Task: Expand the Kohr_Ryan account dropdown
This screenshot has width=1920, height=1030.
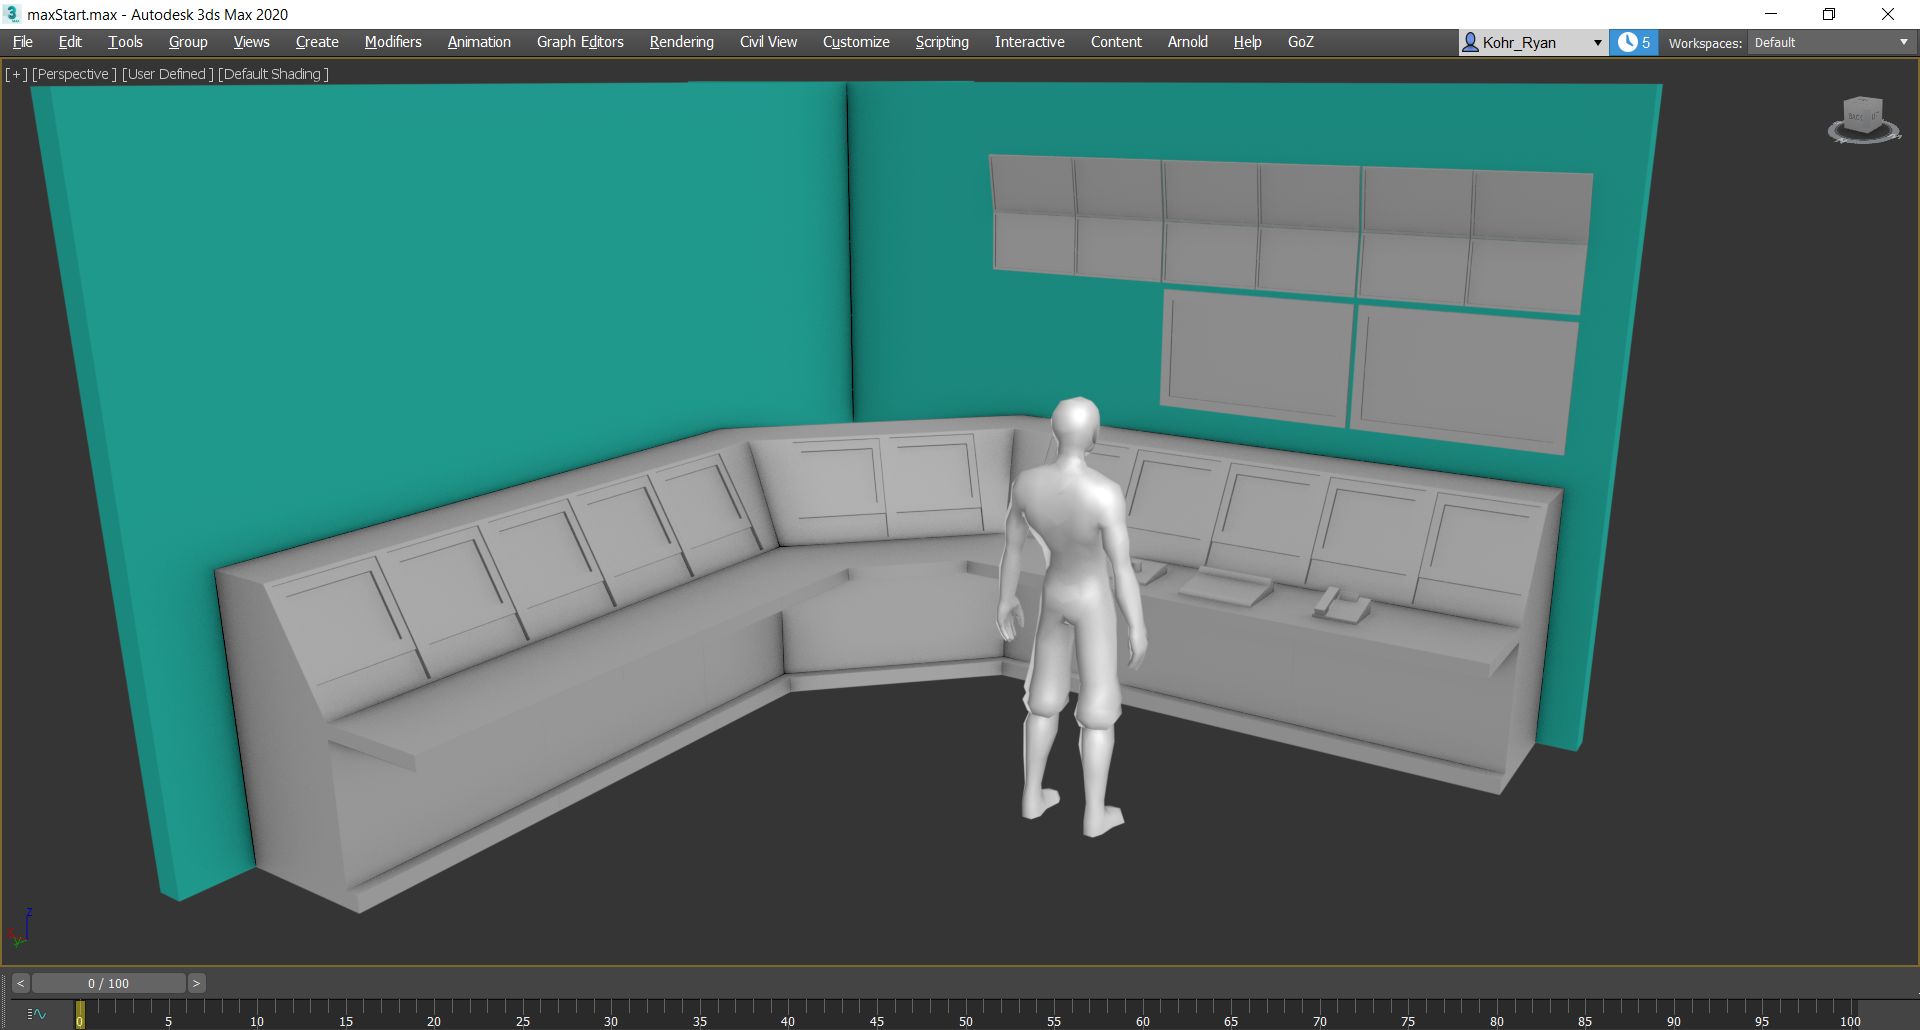Action: point(1597,42)
